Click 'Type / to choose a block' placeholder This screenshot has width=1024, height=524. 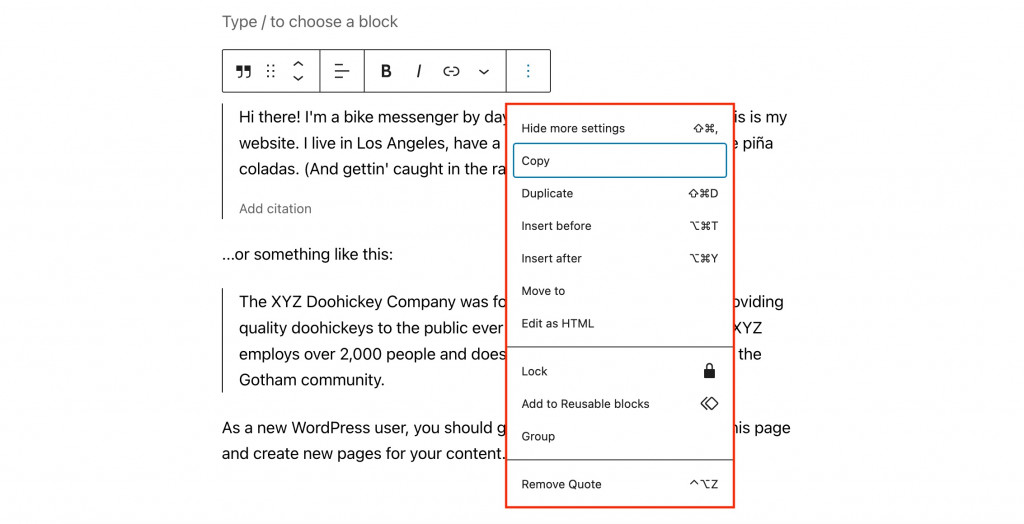coord(310,22)
